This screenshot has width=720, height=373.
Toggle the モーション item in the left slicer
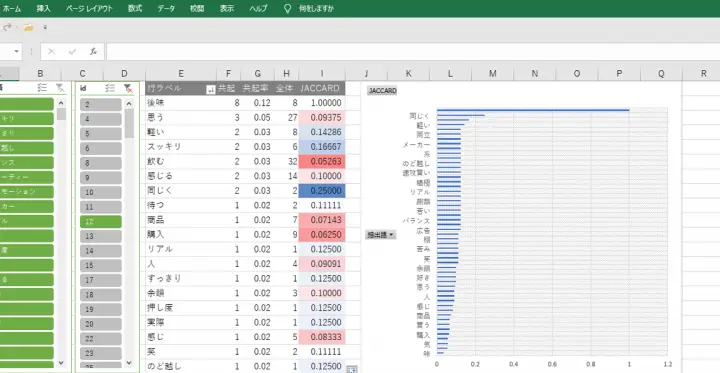26,192
